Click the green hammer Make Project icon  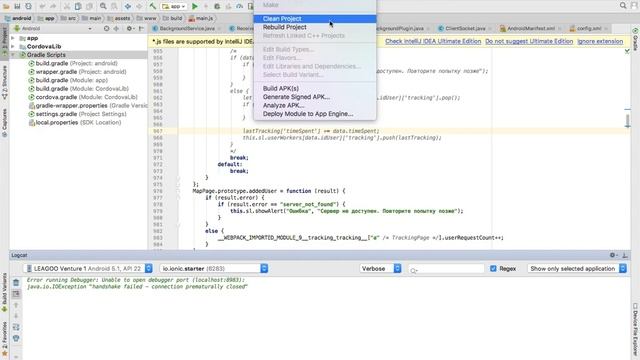[152, 6]
